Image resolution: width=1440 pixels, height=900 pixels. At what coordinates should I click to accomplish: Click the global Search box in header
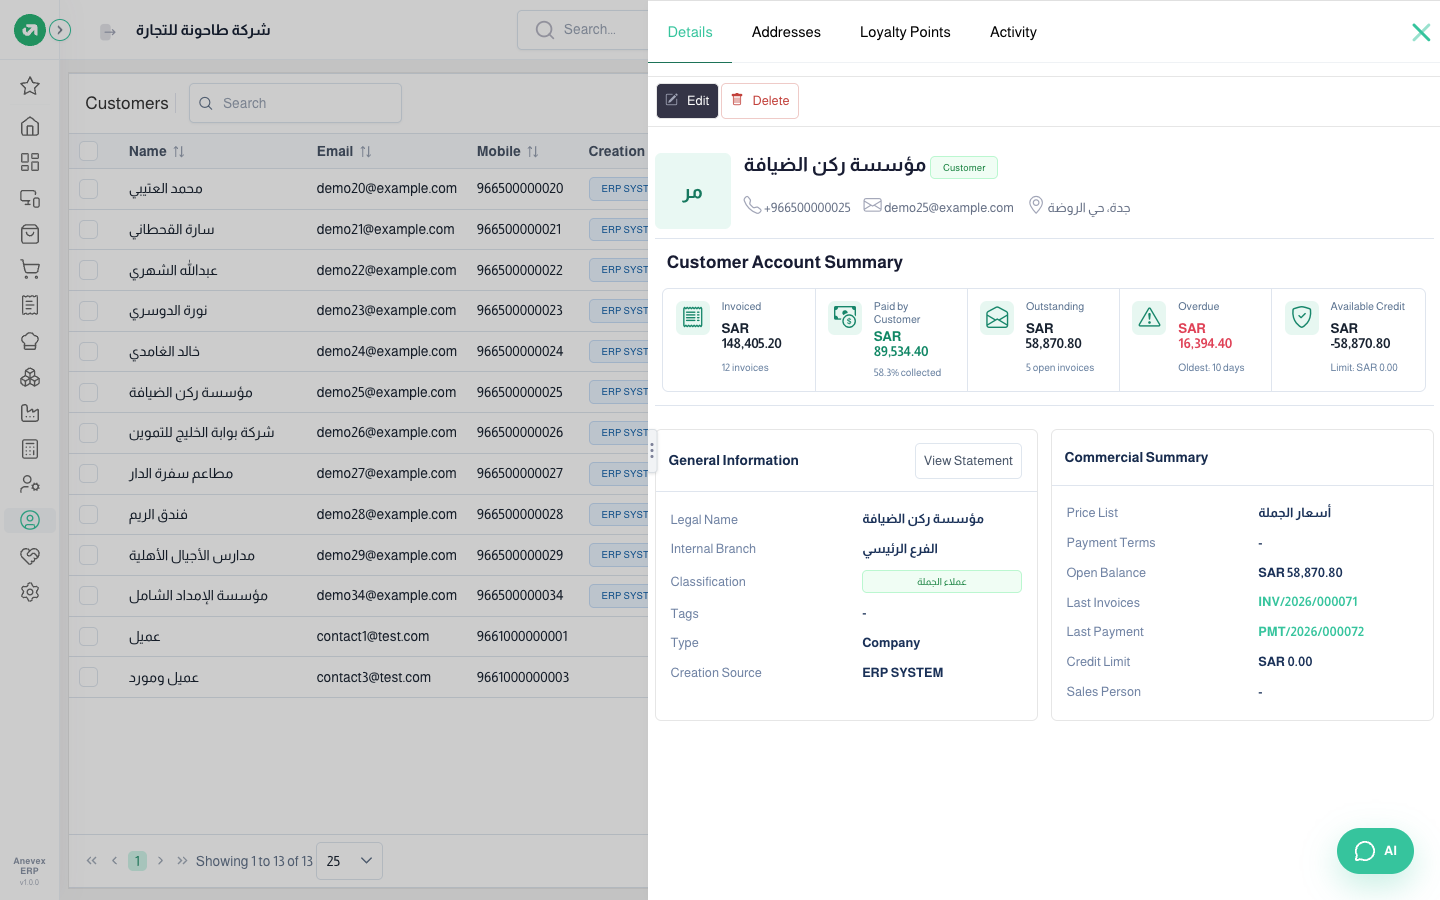click(x=582, y=30)
